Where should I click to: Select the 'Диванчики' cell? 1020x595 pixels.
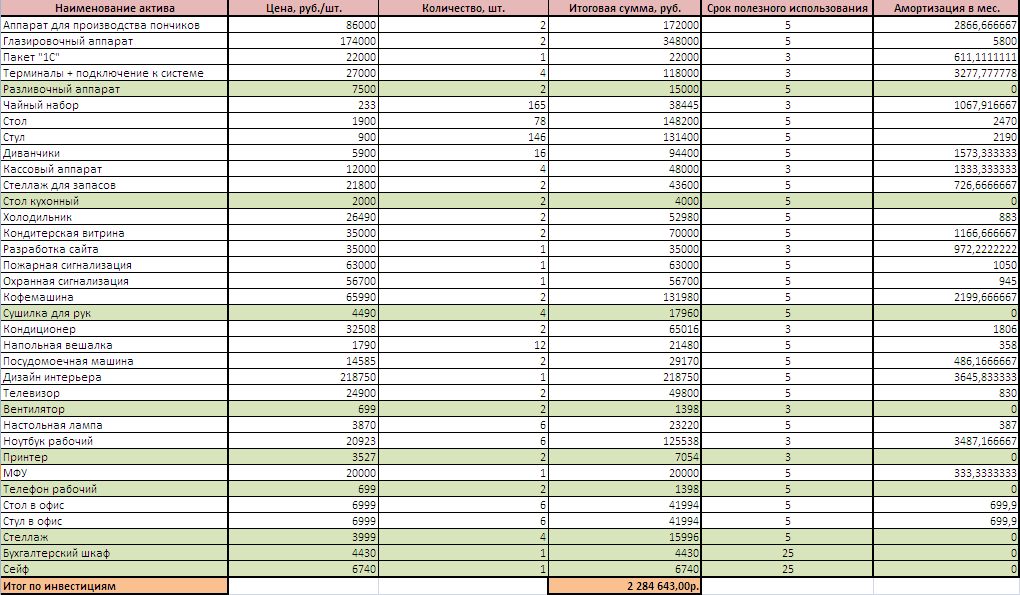[x=114, y=153]
